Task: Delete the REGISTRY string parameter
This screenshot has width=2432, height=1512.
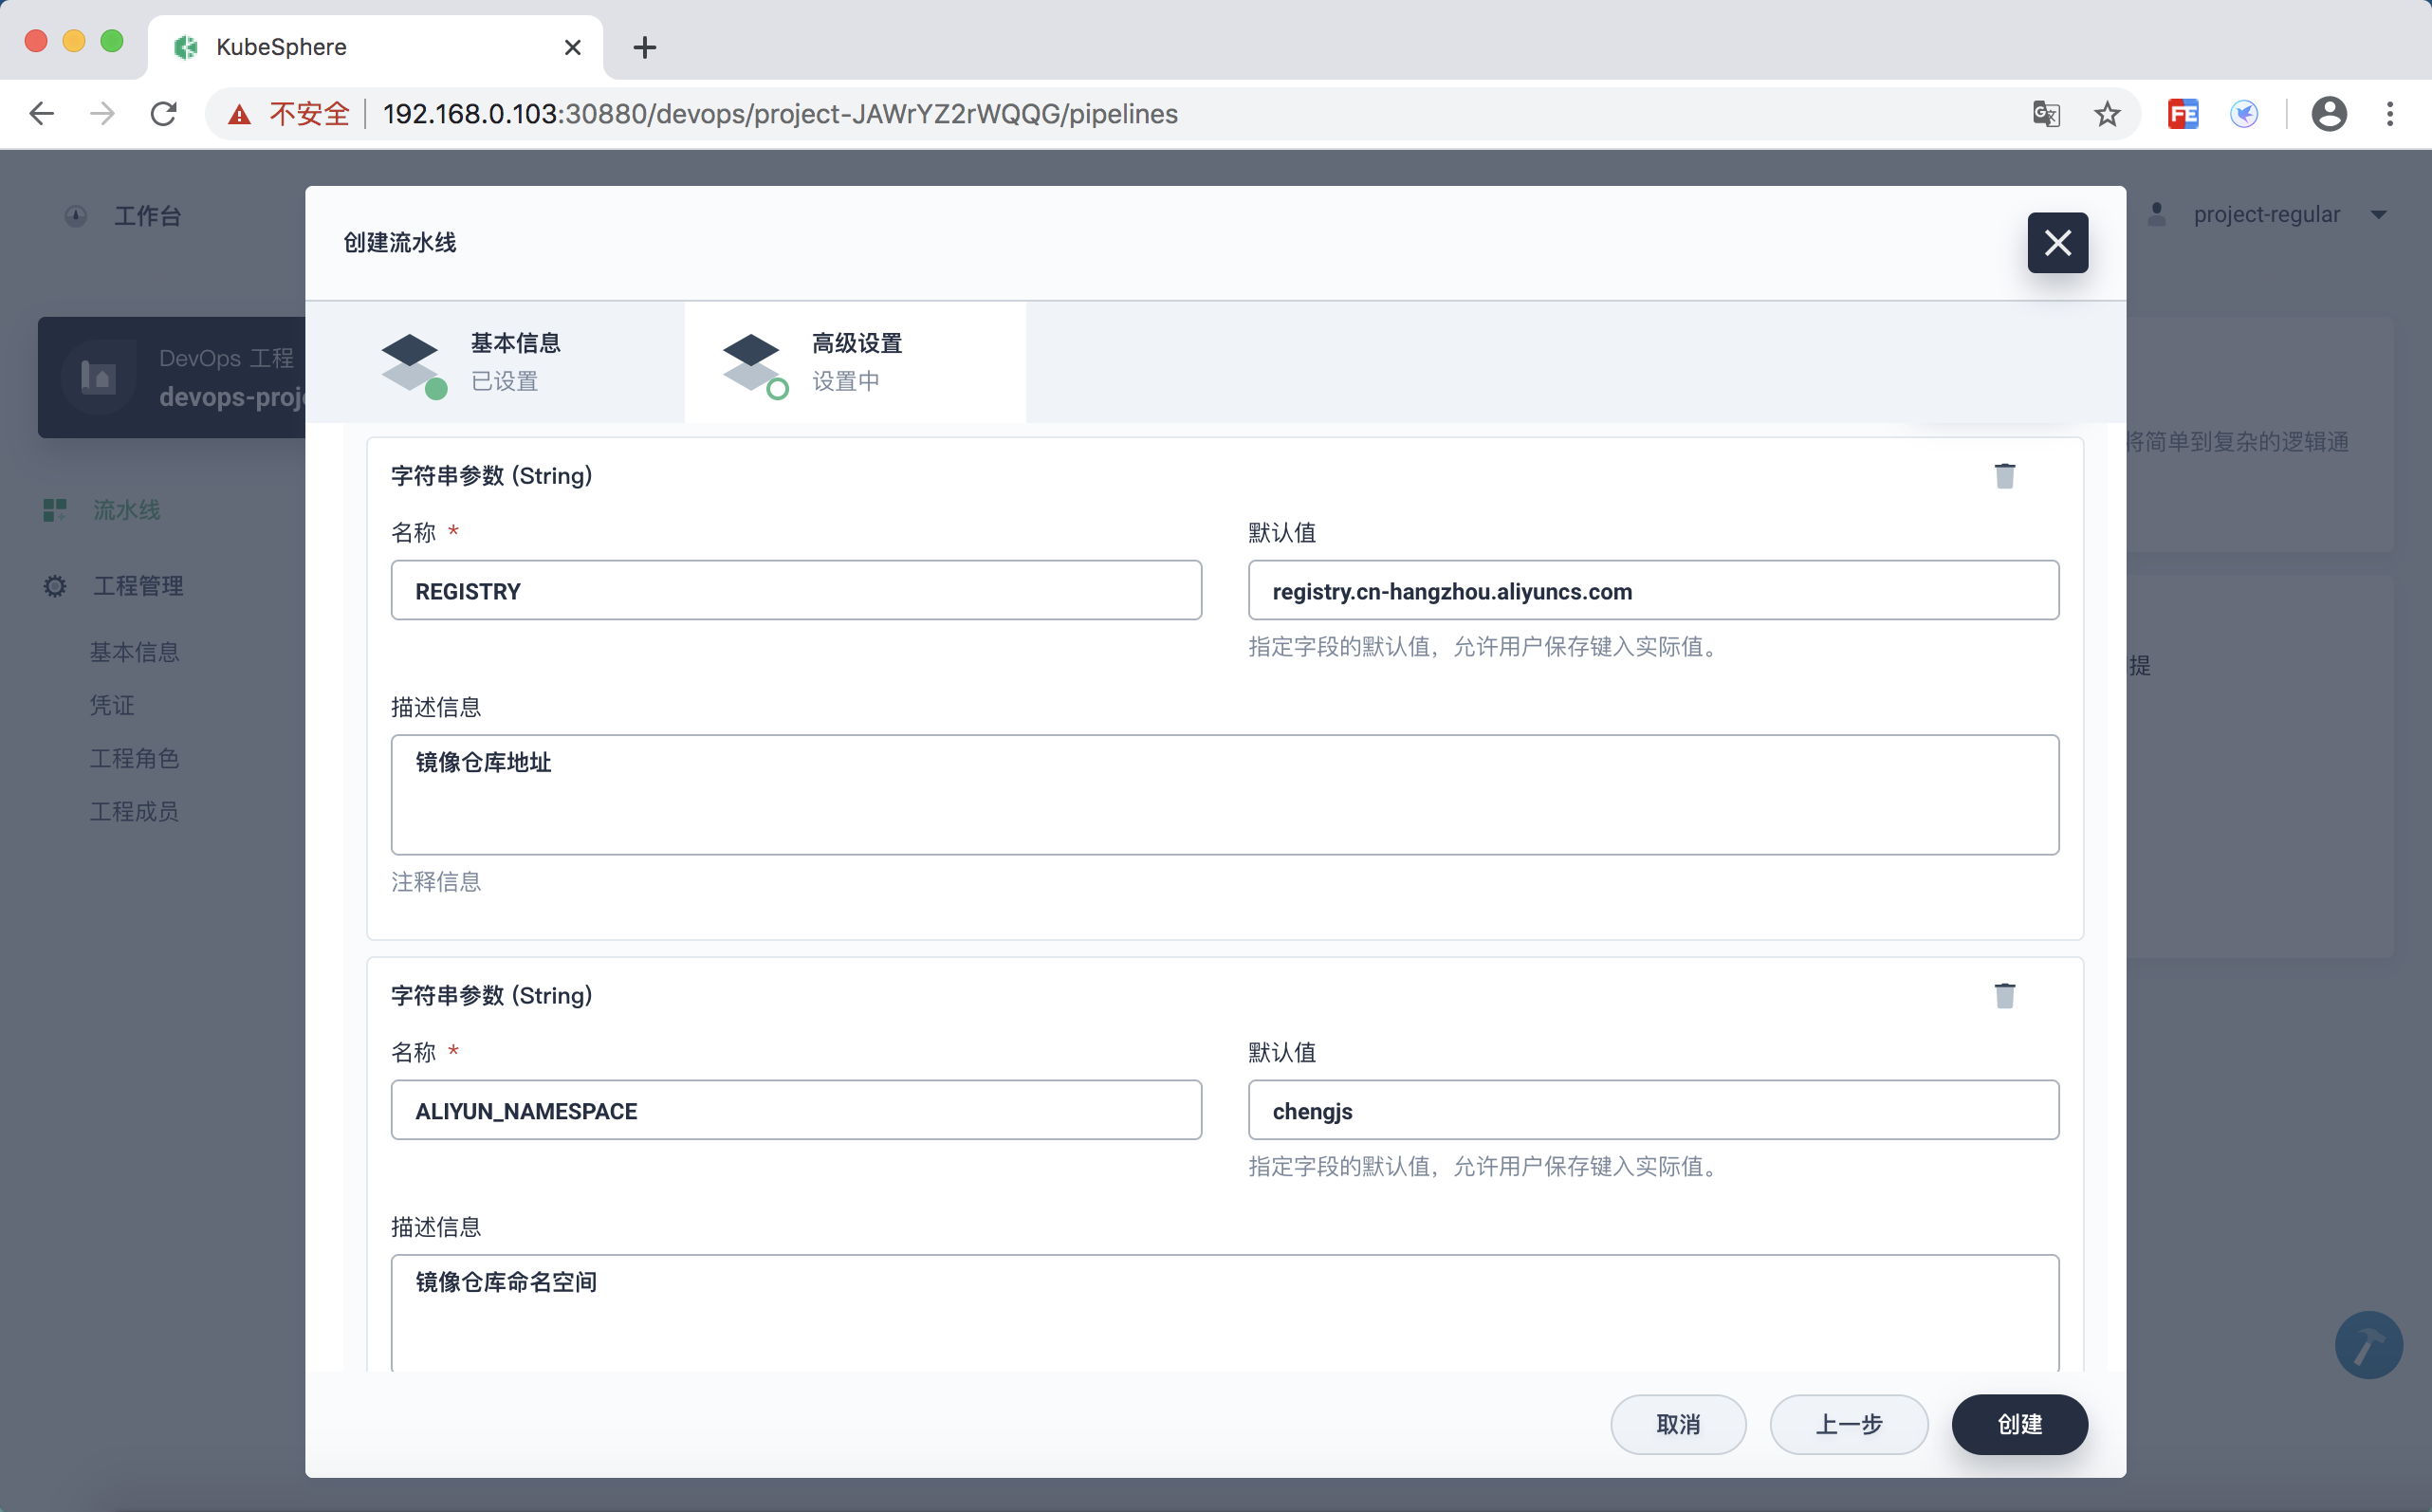Action: [x=2004, y=476]
